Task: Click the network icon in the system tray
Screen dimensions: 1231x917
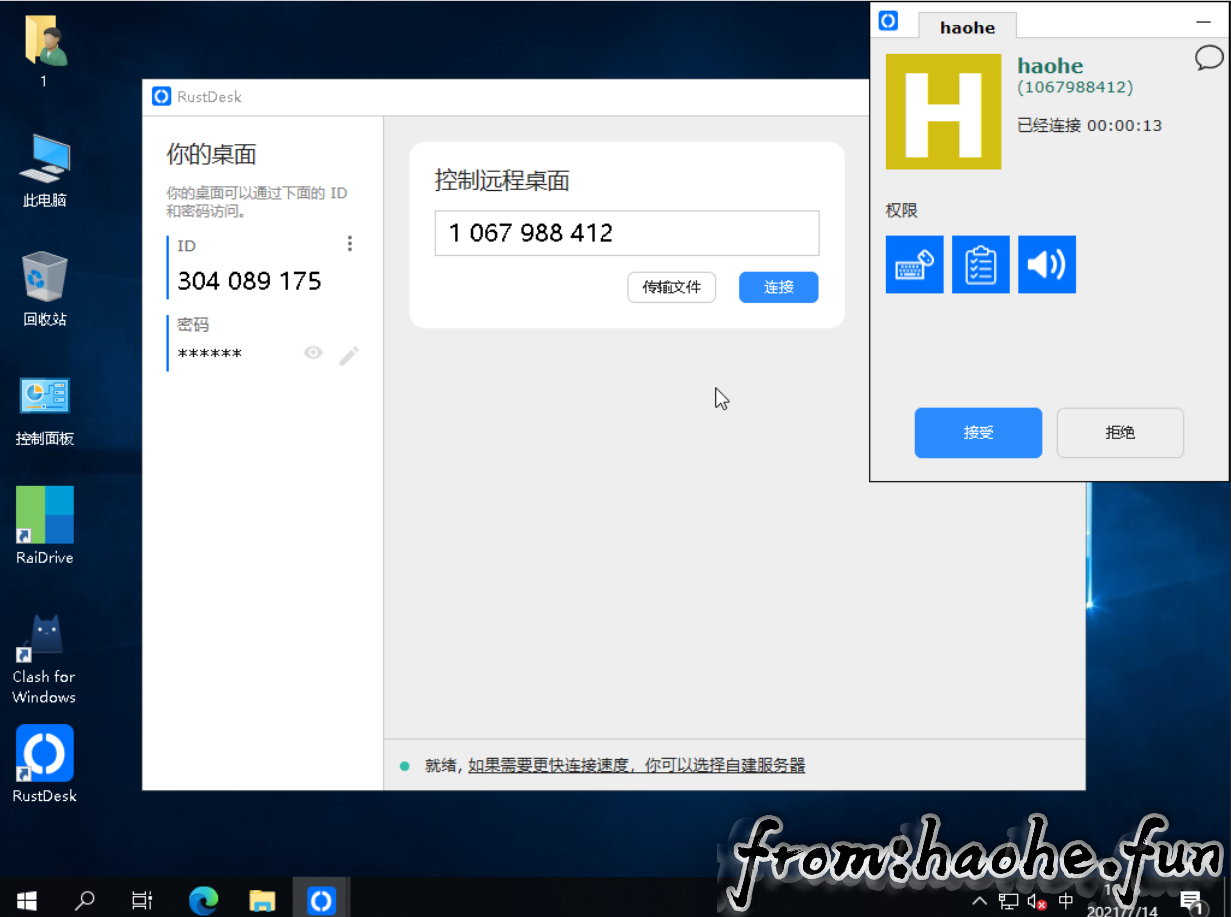Action: click(x=1009, y=901)
